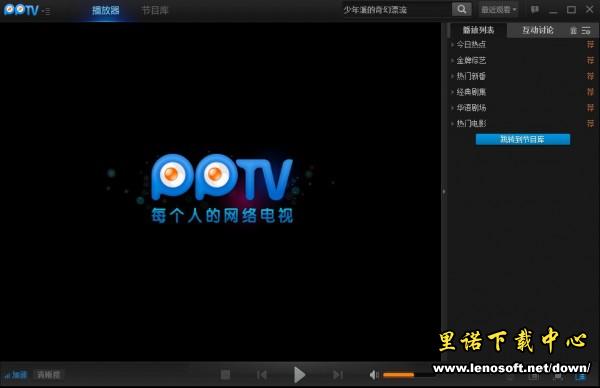Click orange 荐 badge on 热门新番 row

590,76
